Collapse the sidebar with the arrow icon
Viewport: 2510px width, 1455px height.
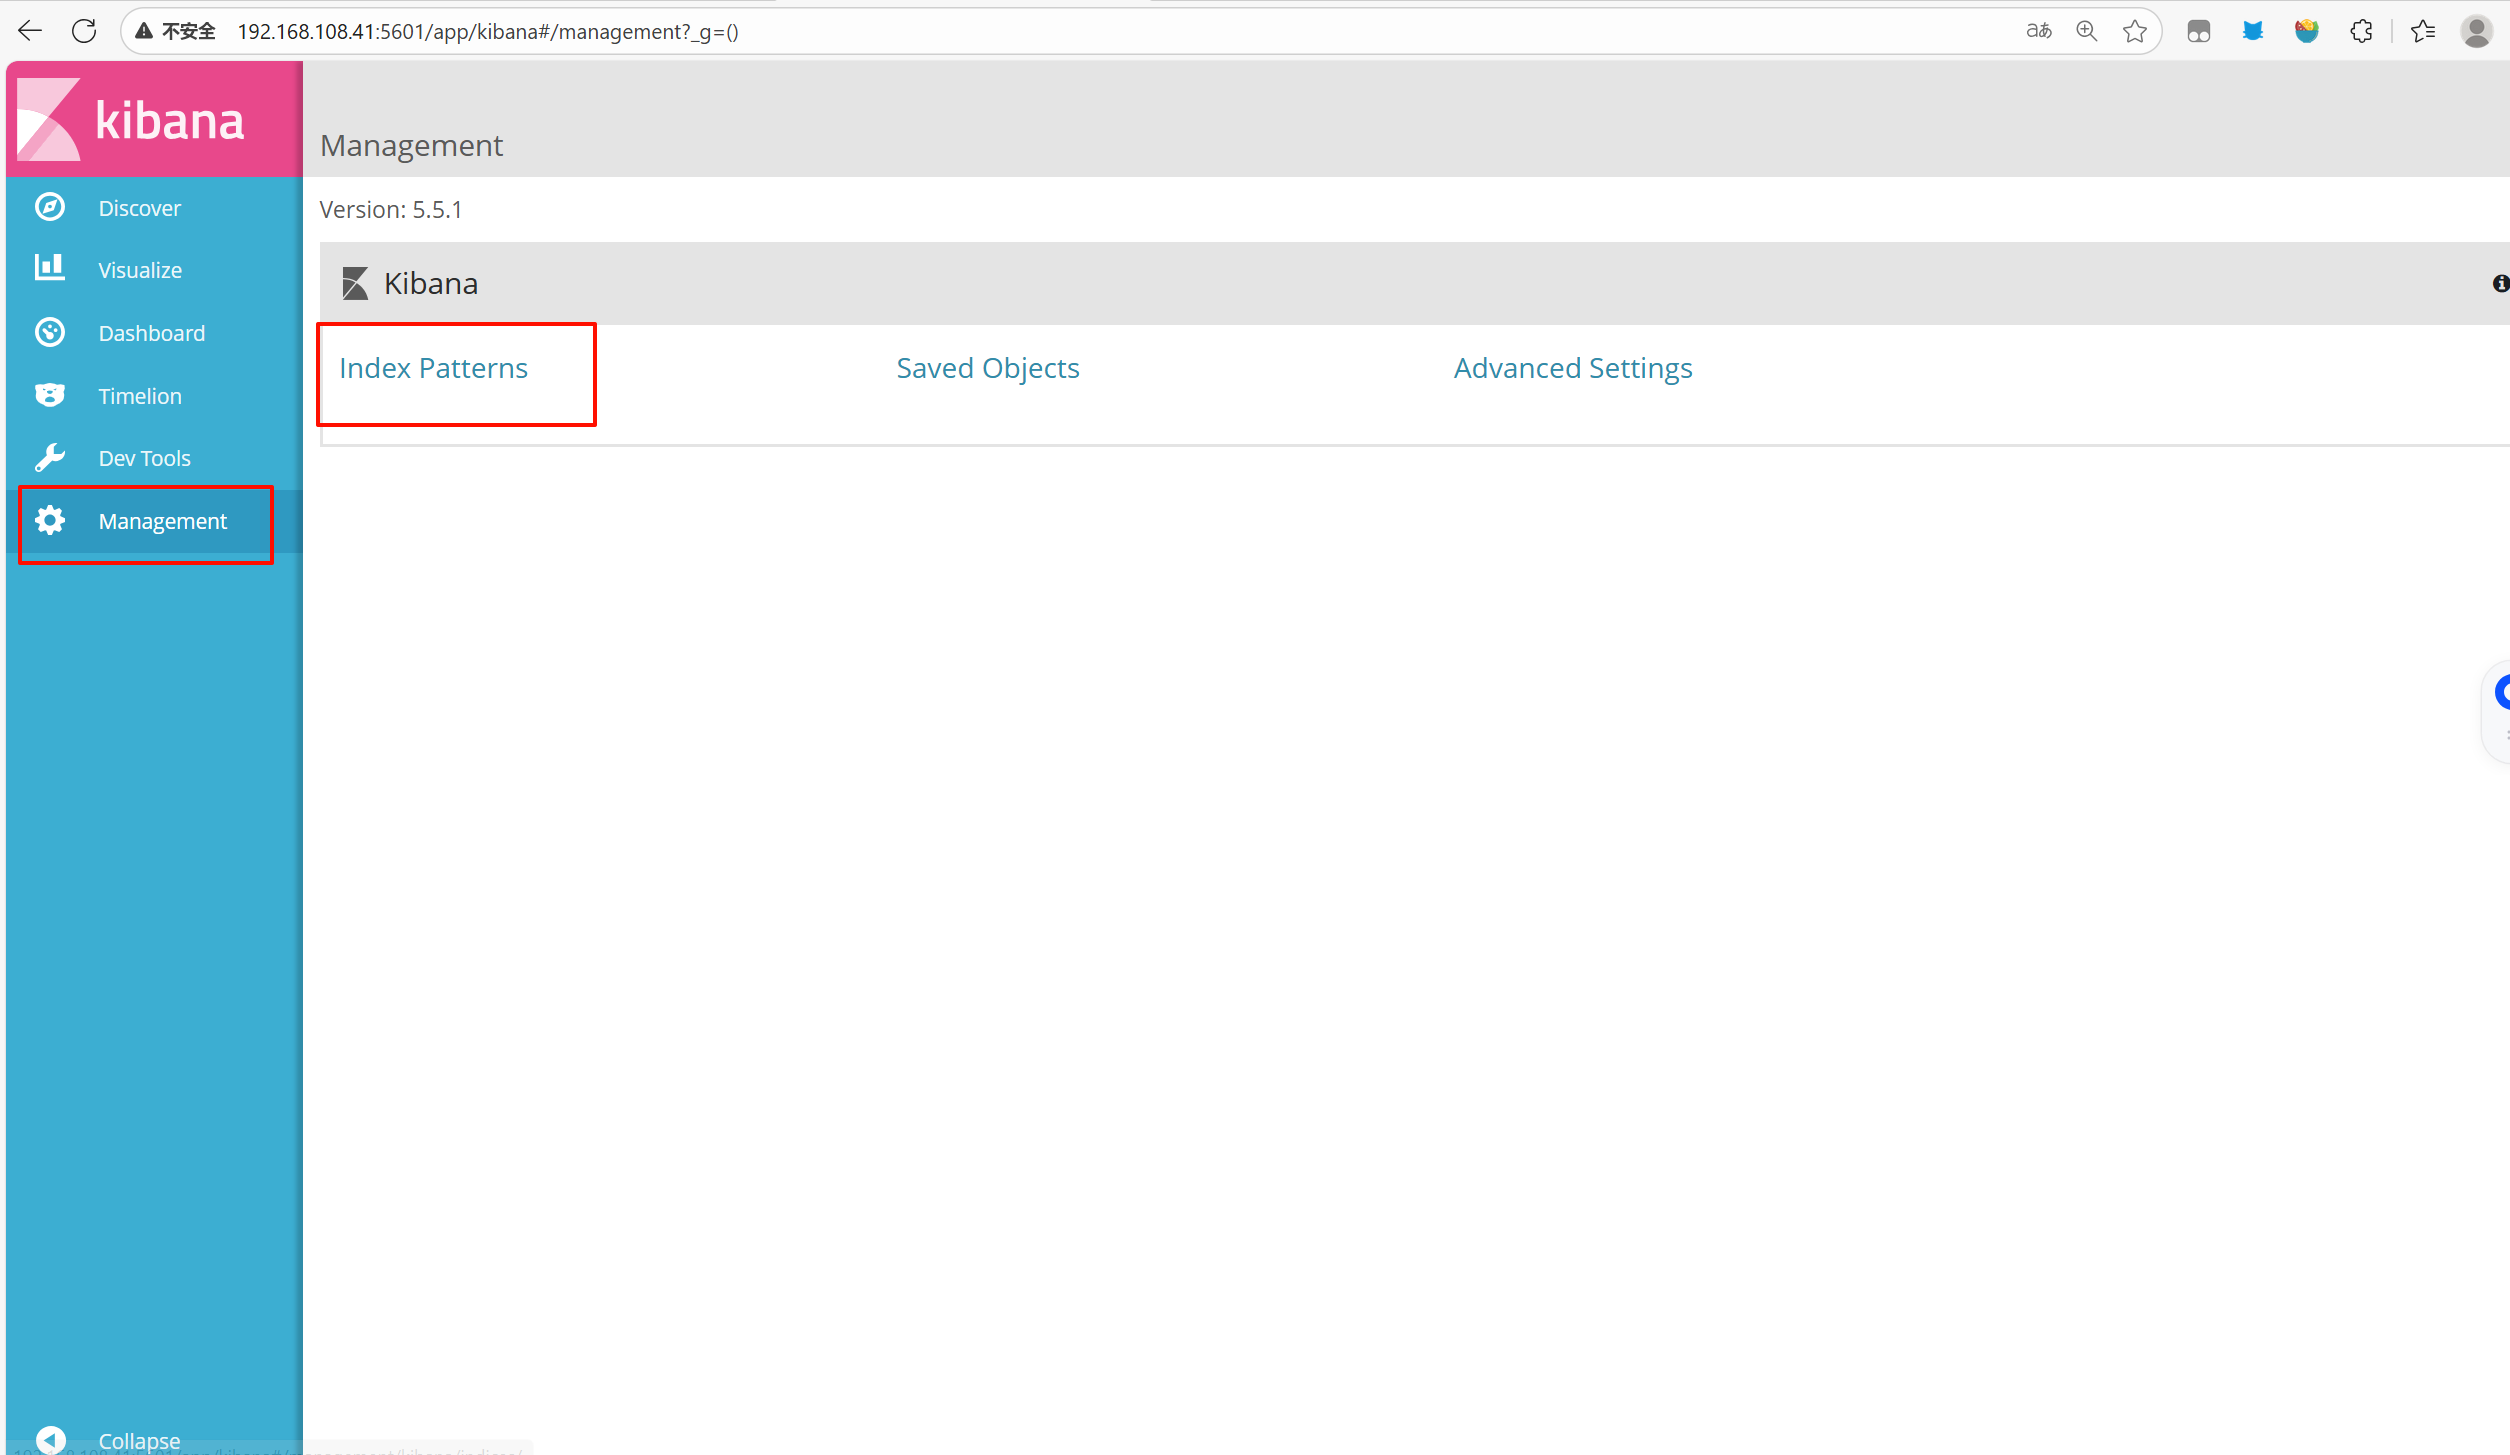click(50, 1440)
